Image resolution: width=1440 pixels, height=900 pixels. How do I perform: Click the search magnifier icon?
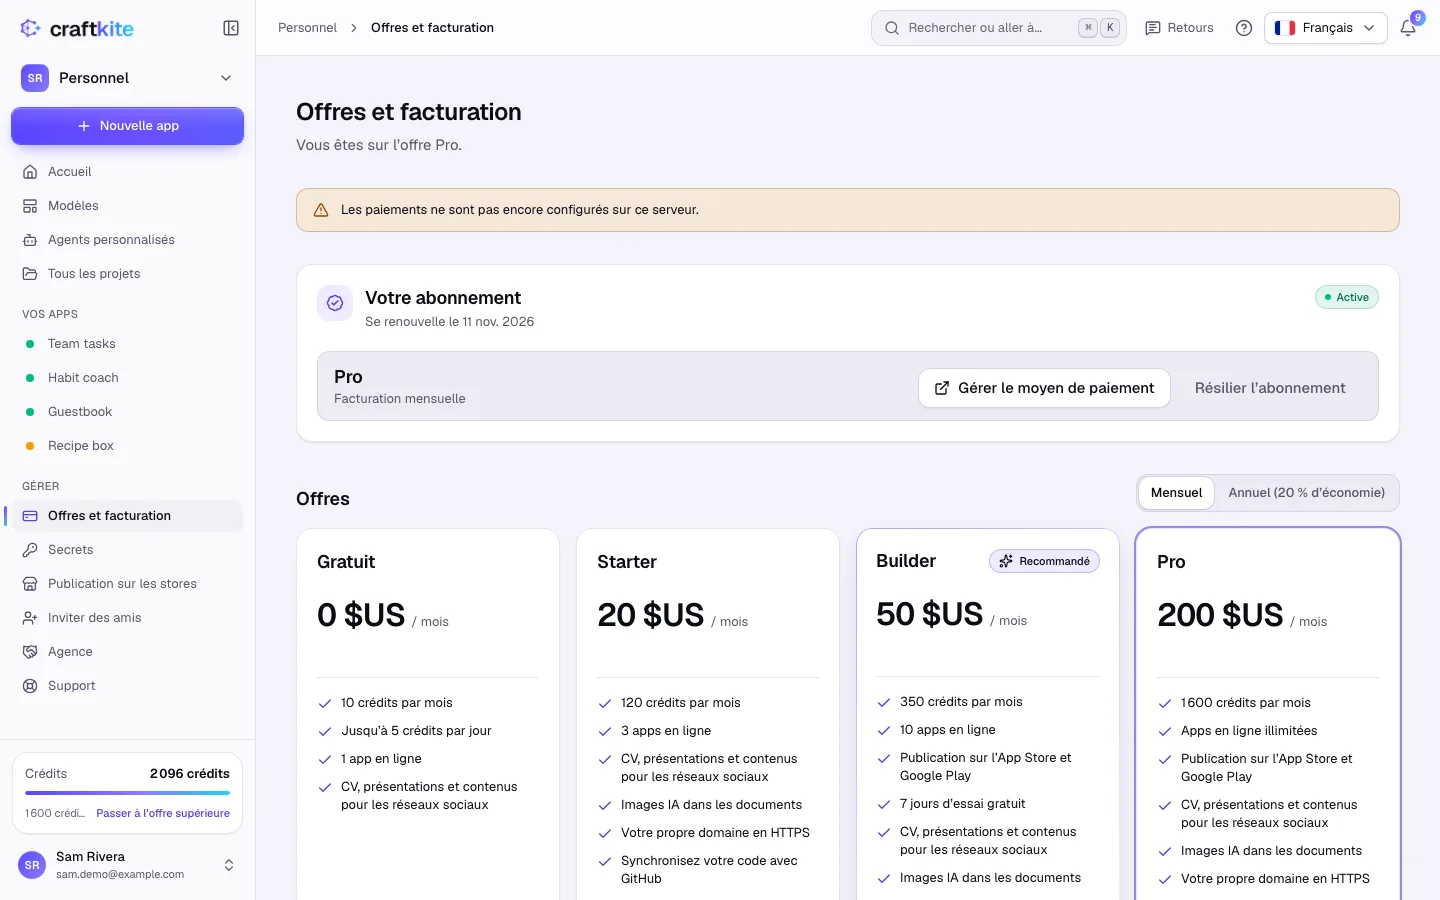coord(892,28)
